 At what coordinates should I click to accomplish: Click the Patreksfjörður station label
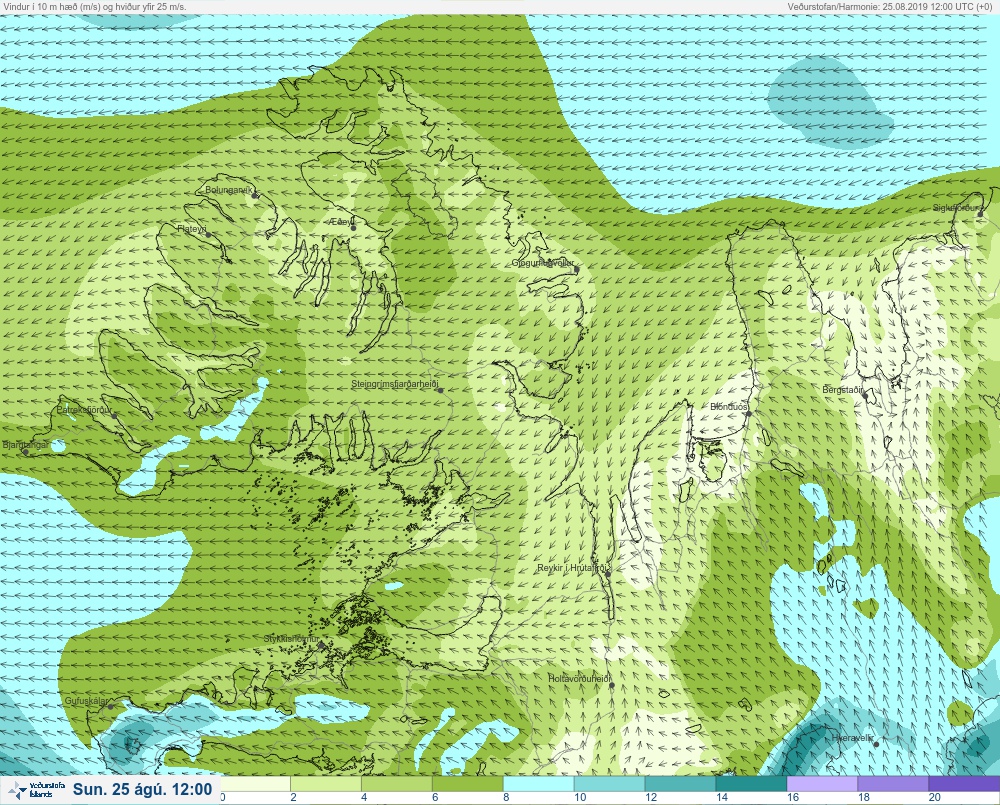click(x=84, y=410)
